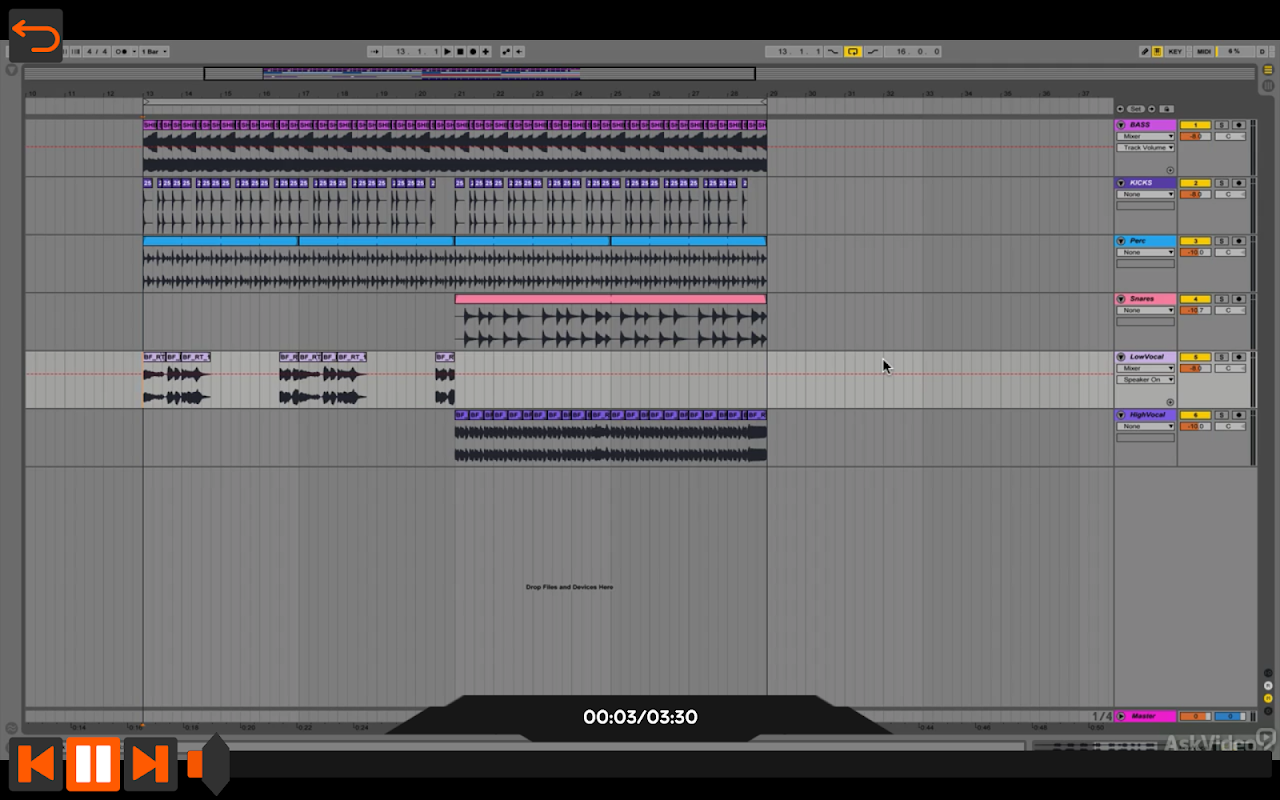Click the 4 / 4 time signature field
Image resolution: width=1280 pixels, height=800 pixels.
(x=97, y=51)
